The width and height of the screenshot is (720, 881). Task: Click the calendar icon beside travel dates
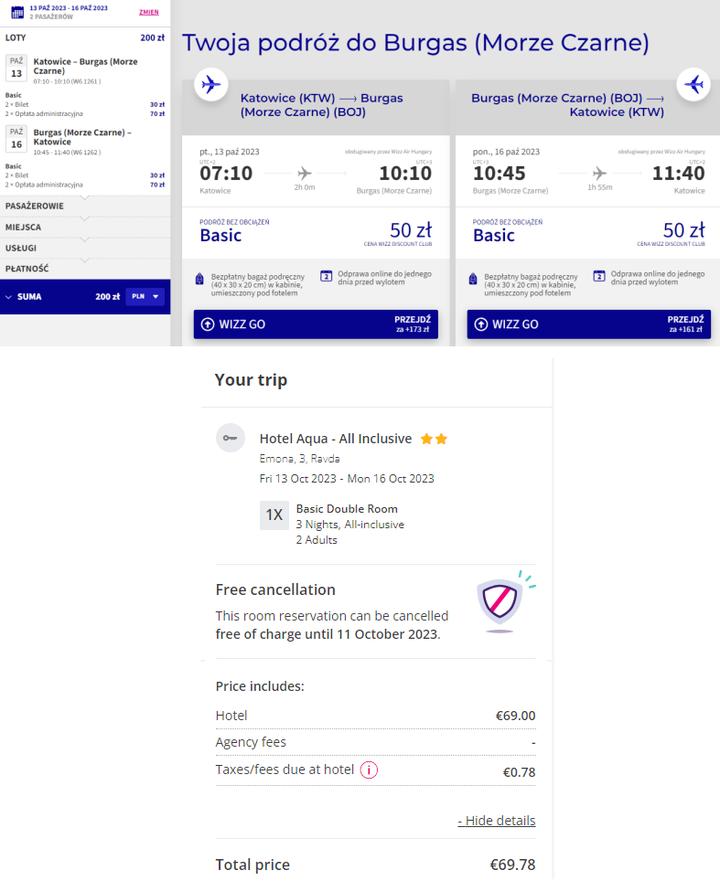(x=17, y=11)
